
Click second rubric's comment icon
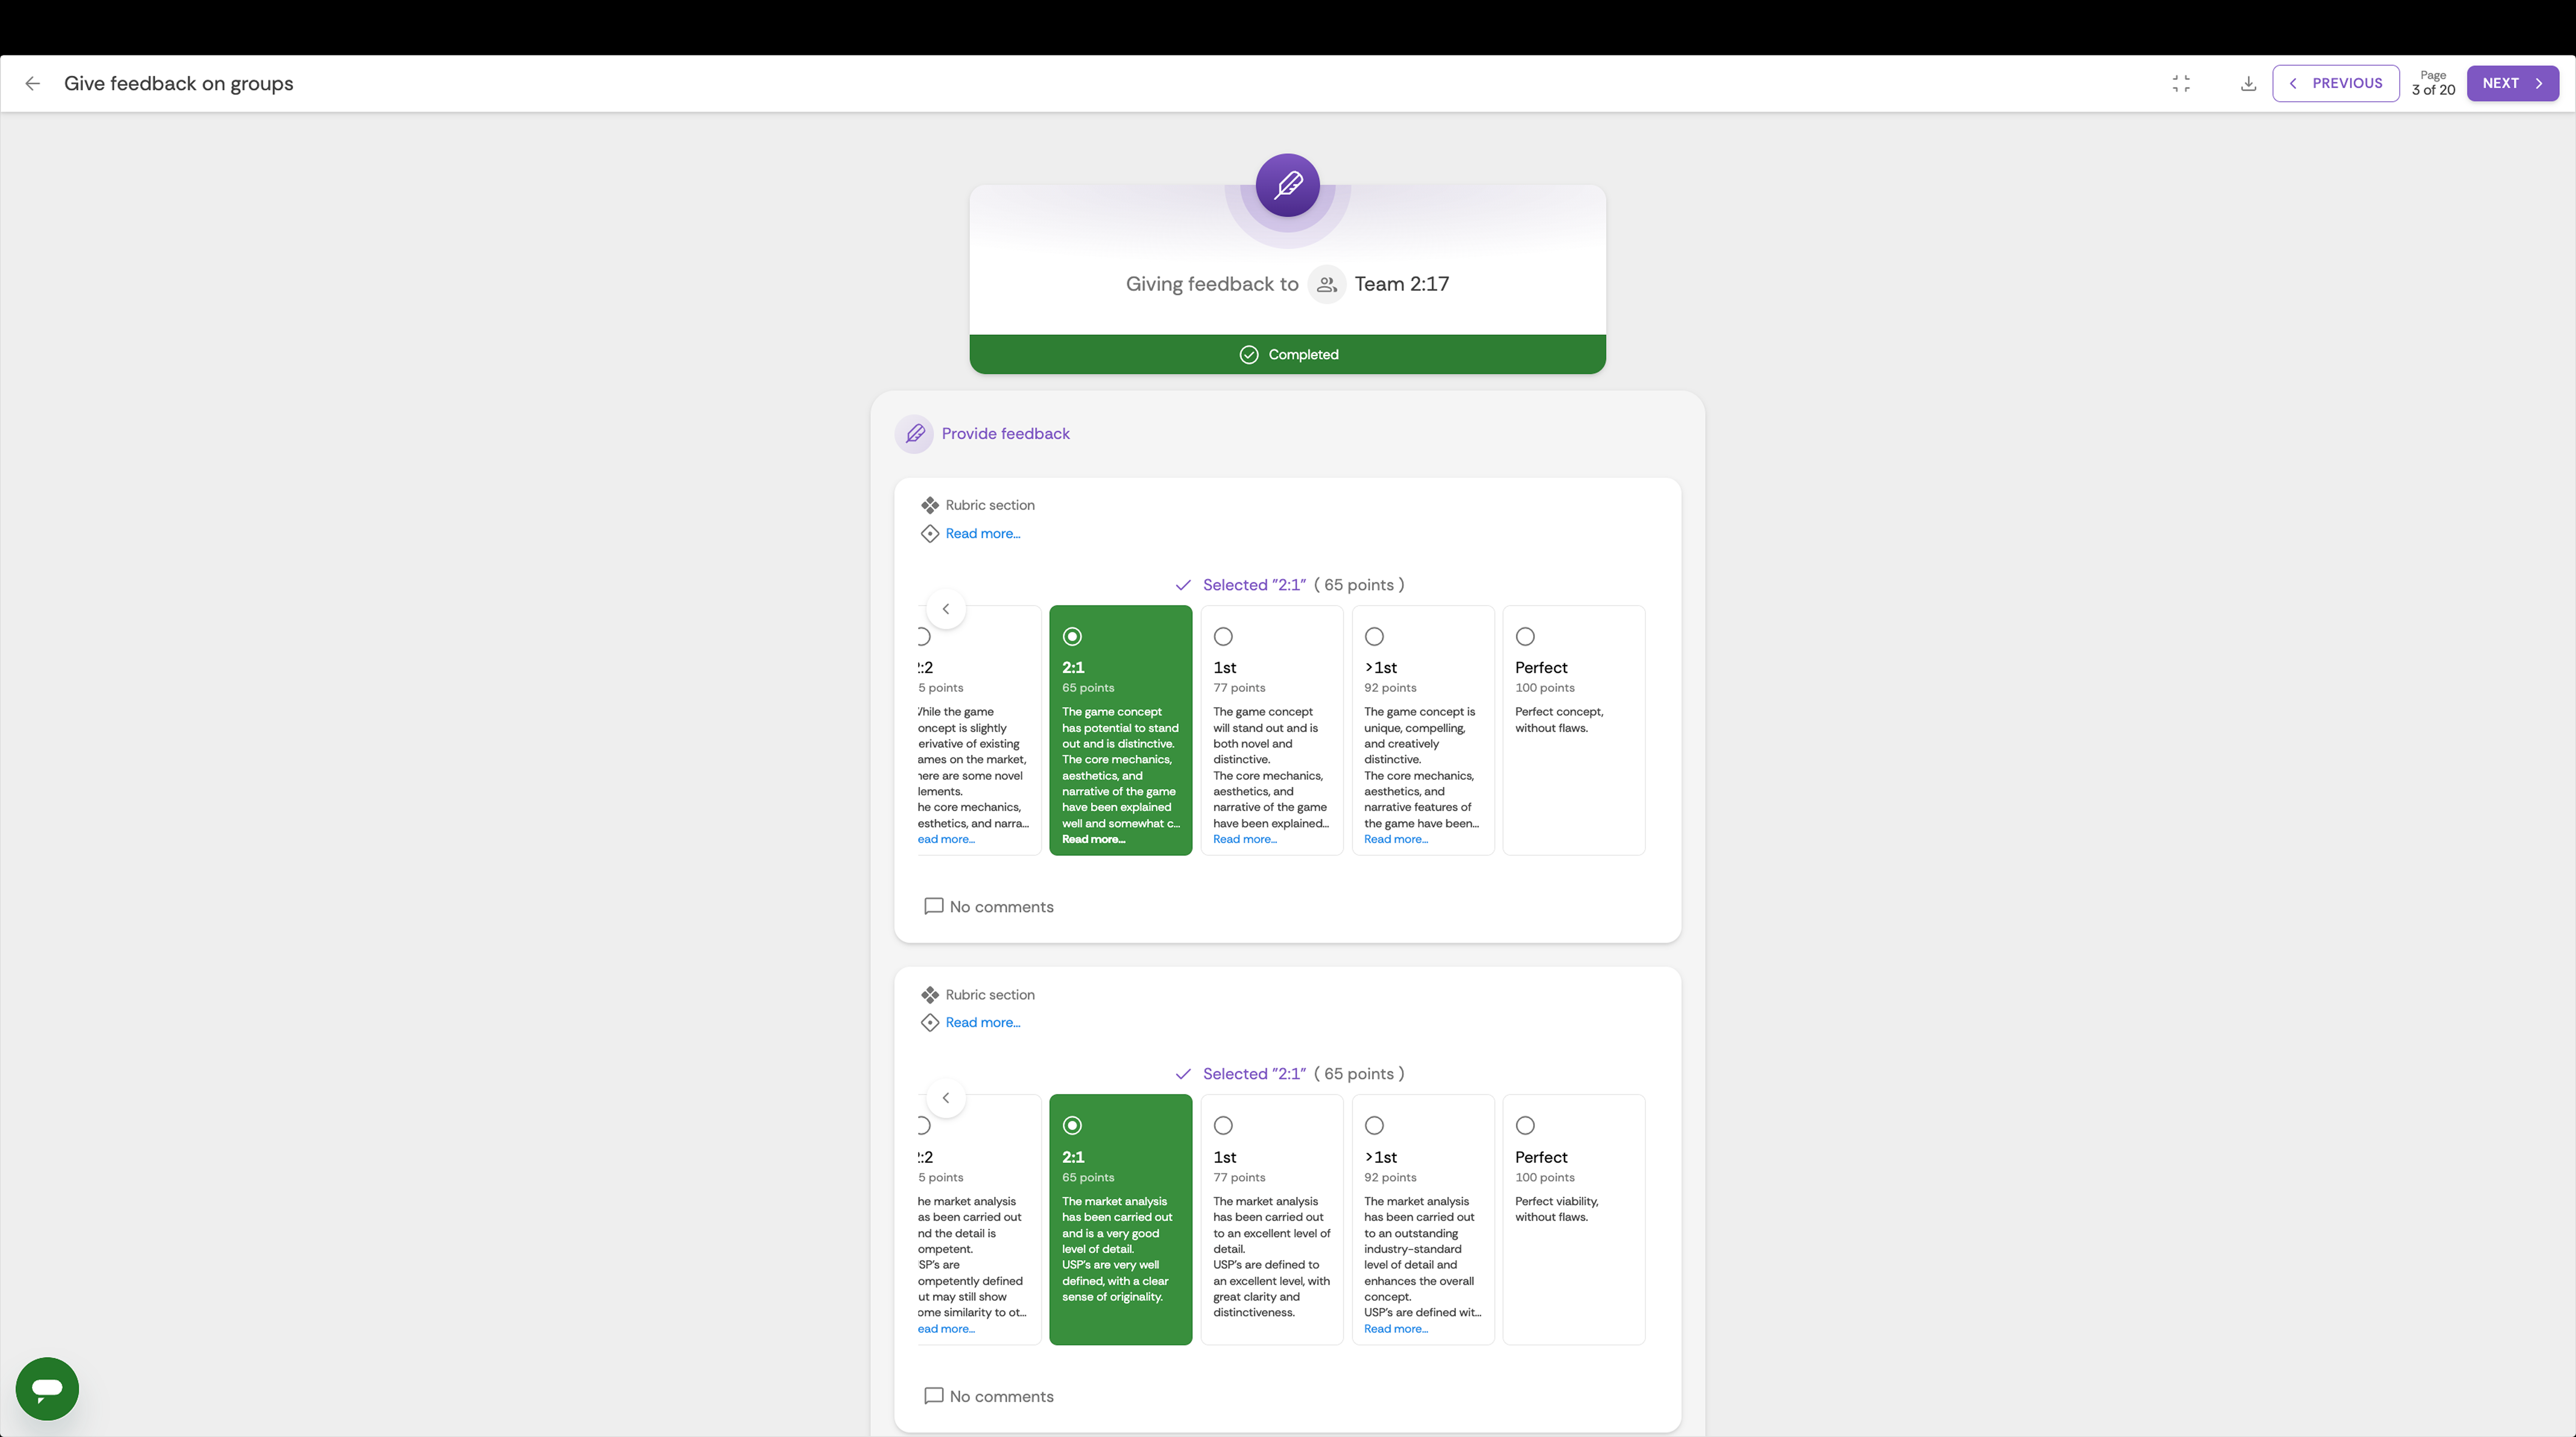933,1396
